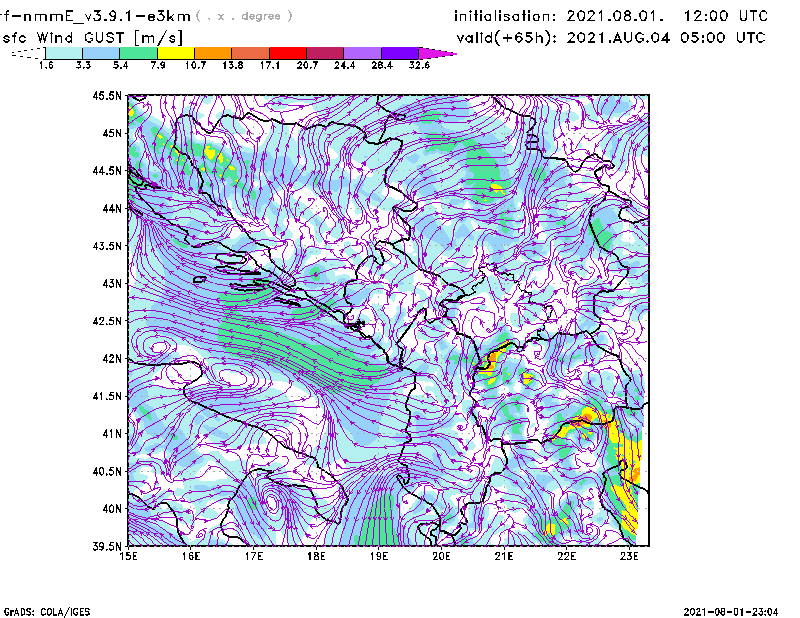Click the 'GrADS: COLA/IGES' credit text
This screenshot has height=618, width=800.
pyautogui.click(x=47, y=612)
